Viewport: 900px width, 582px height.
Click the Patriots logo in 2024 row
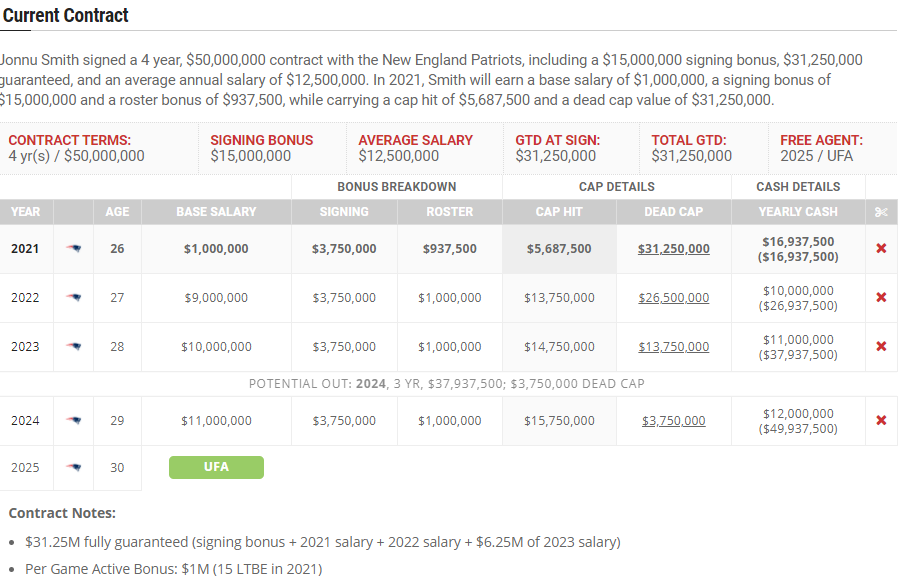pyautogui.click(x=73, y=421)
